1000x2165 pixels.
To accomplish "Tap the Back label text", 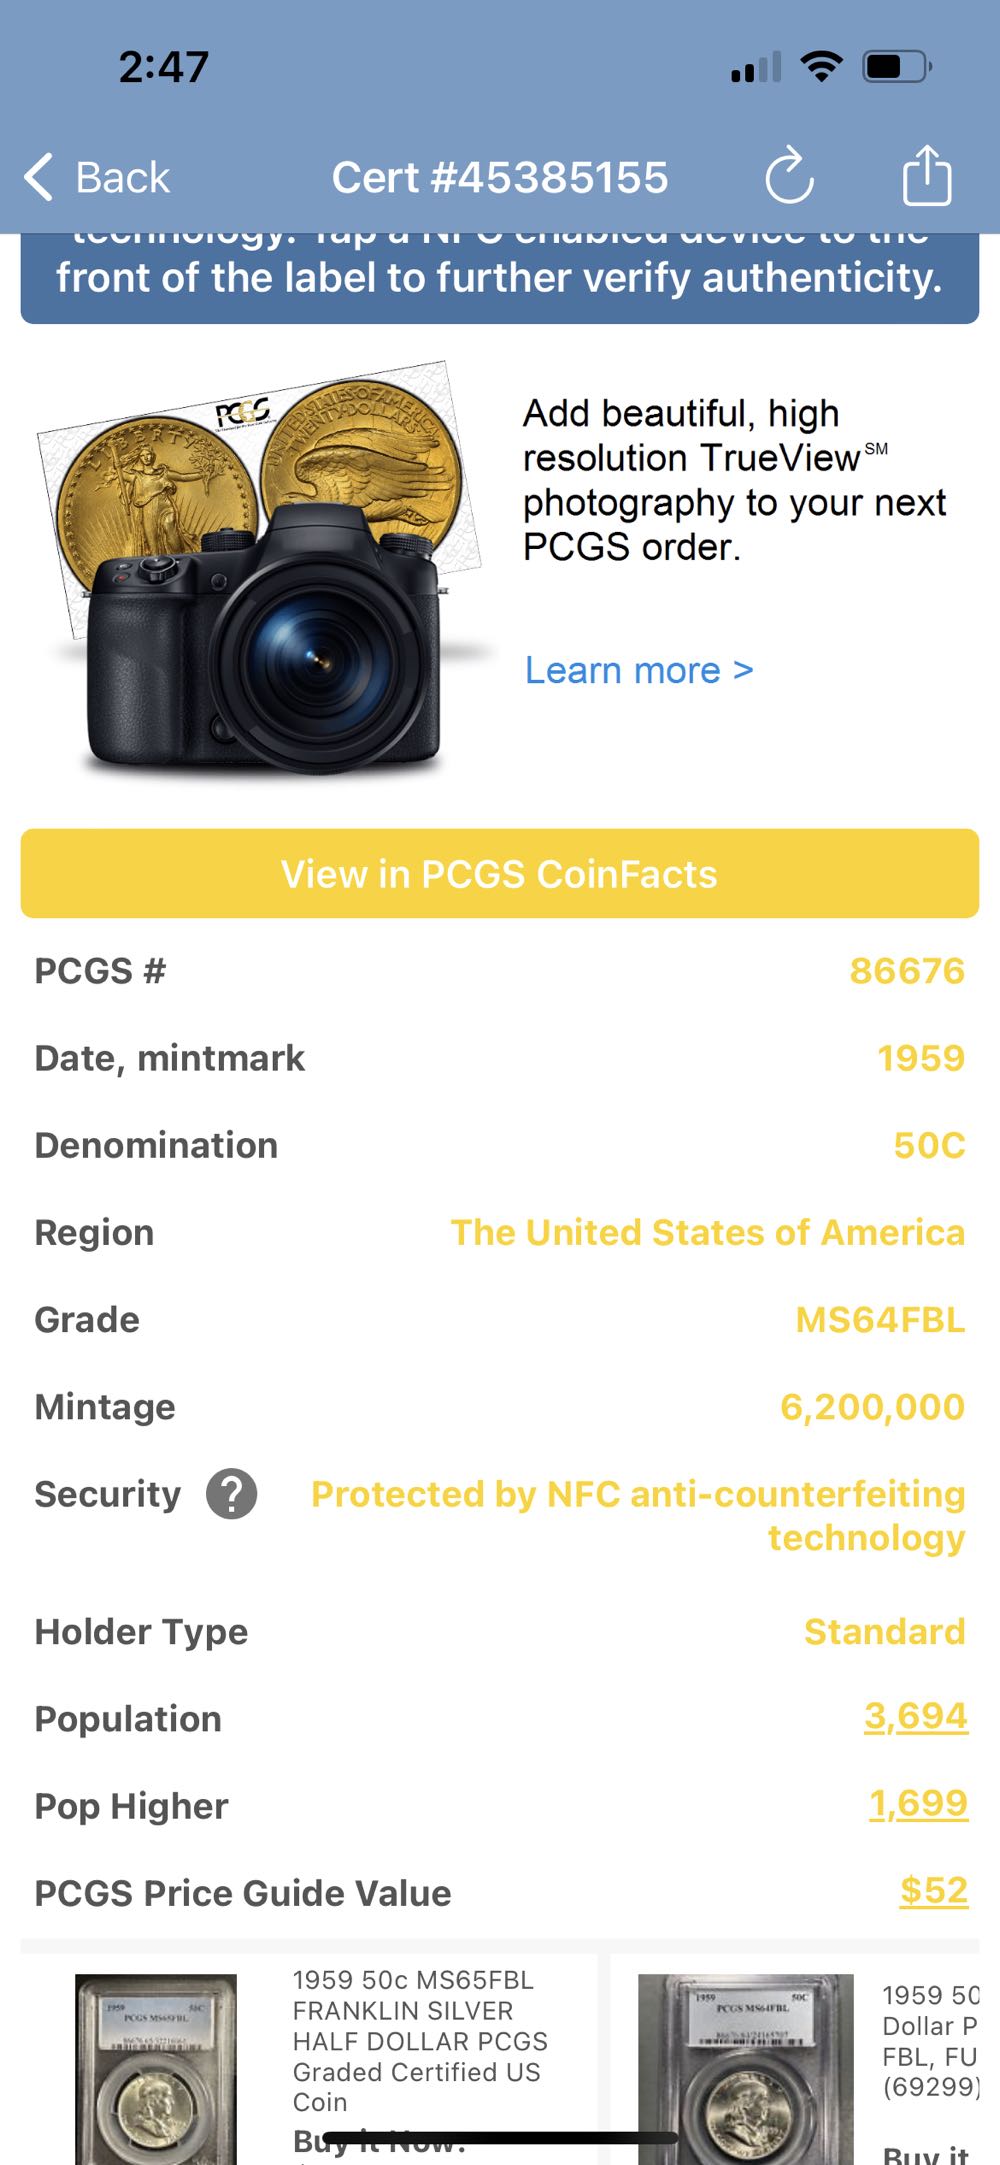I will pos(122,178).
